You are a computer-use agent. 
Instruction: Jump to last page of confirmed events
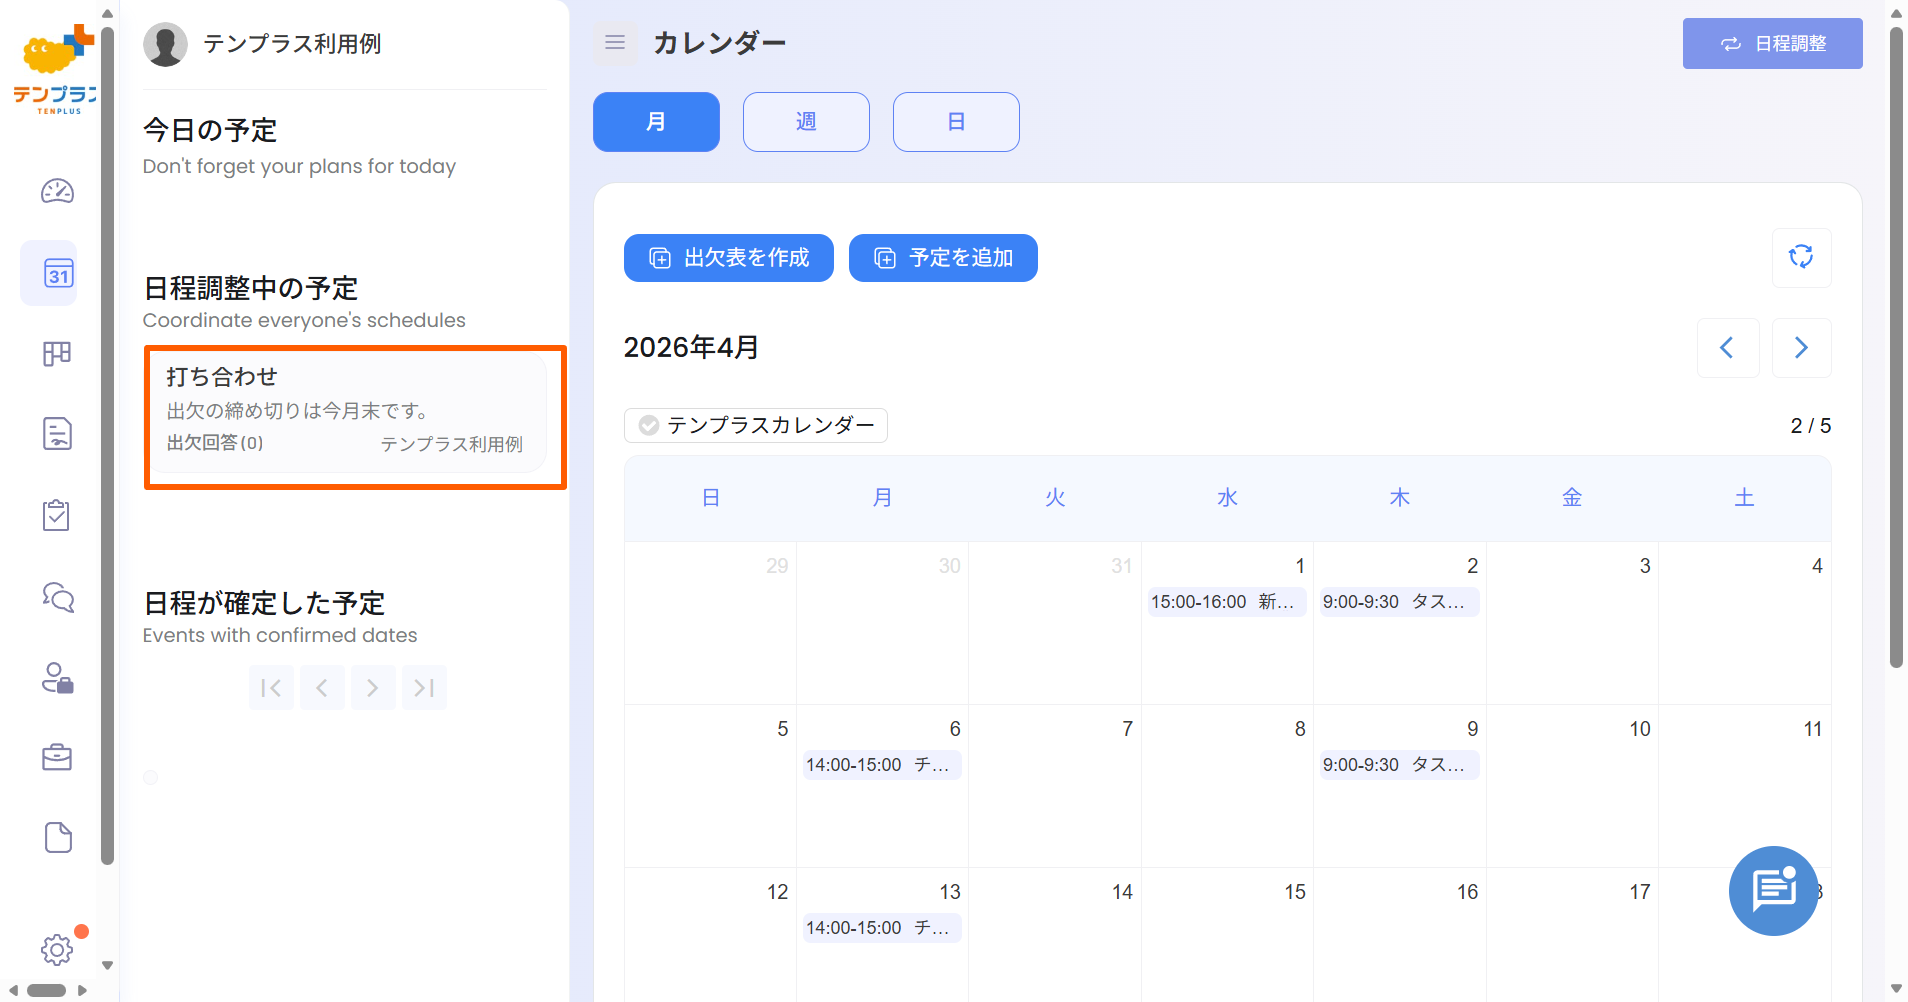coord(423,687)
